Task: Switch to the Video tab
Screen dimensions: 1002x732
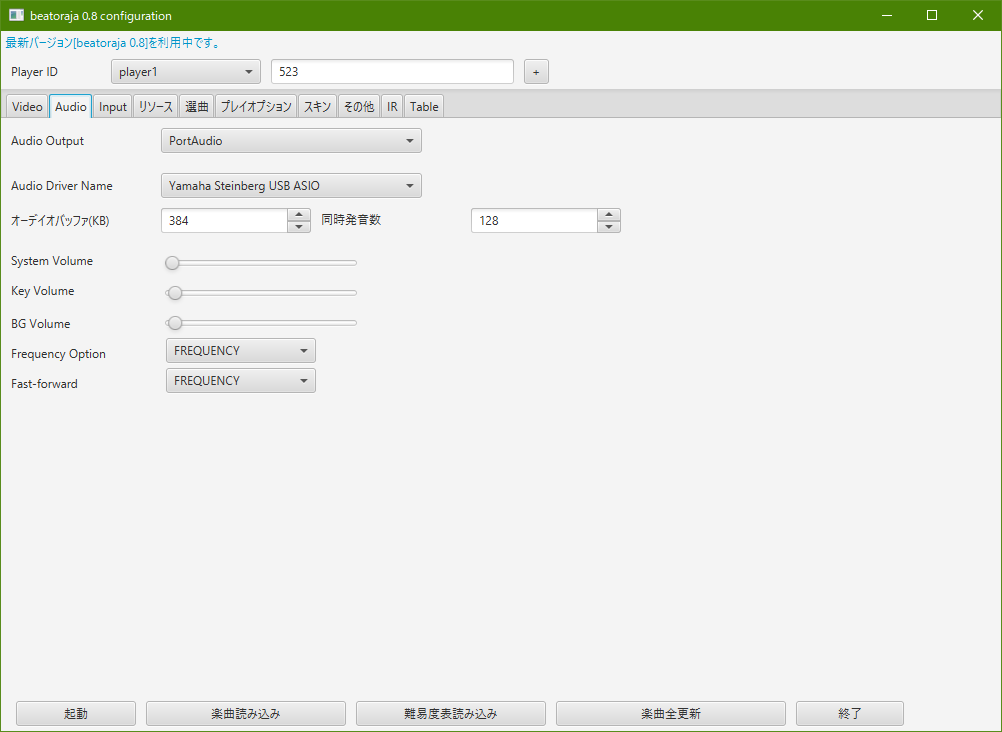Action: (27, 107)
